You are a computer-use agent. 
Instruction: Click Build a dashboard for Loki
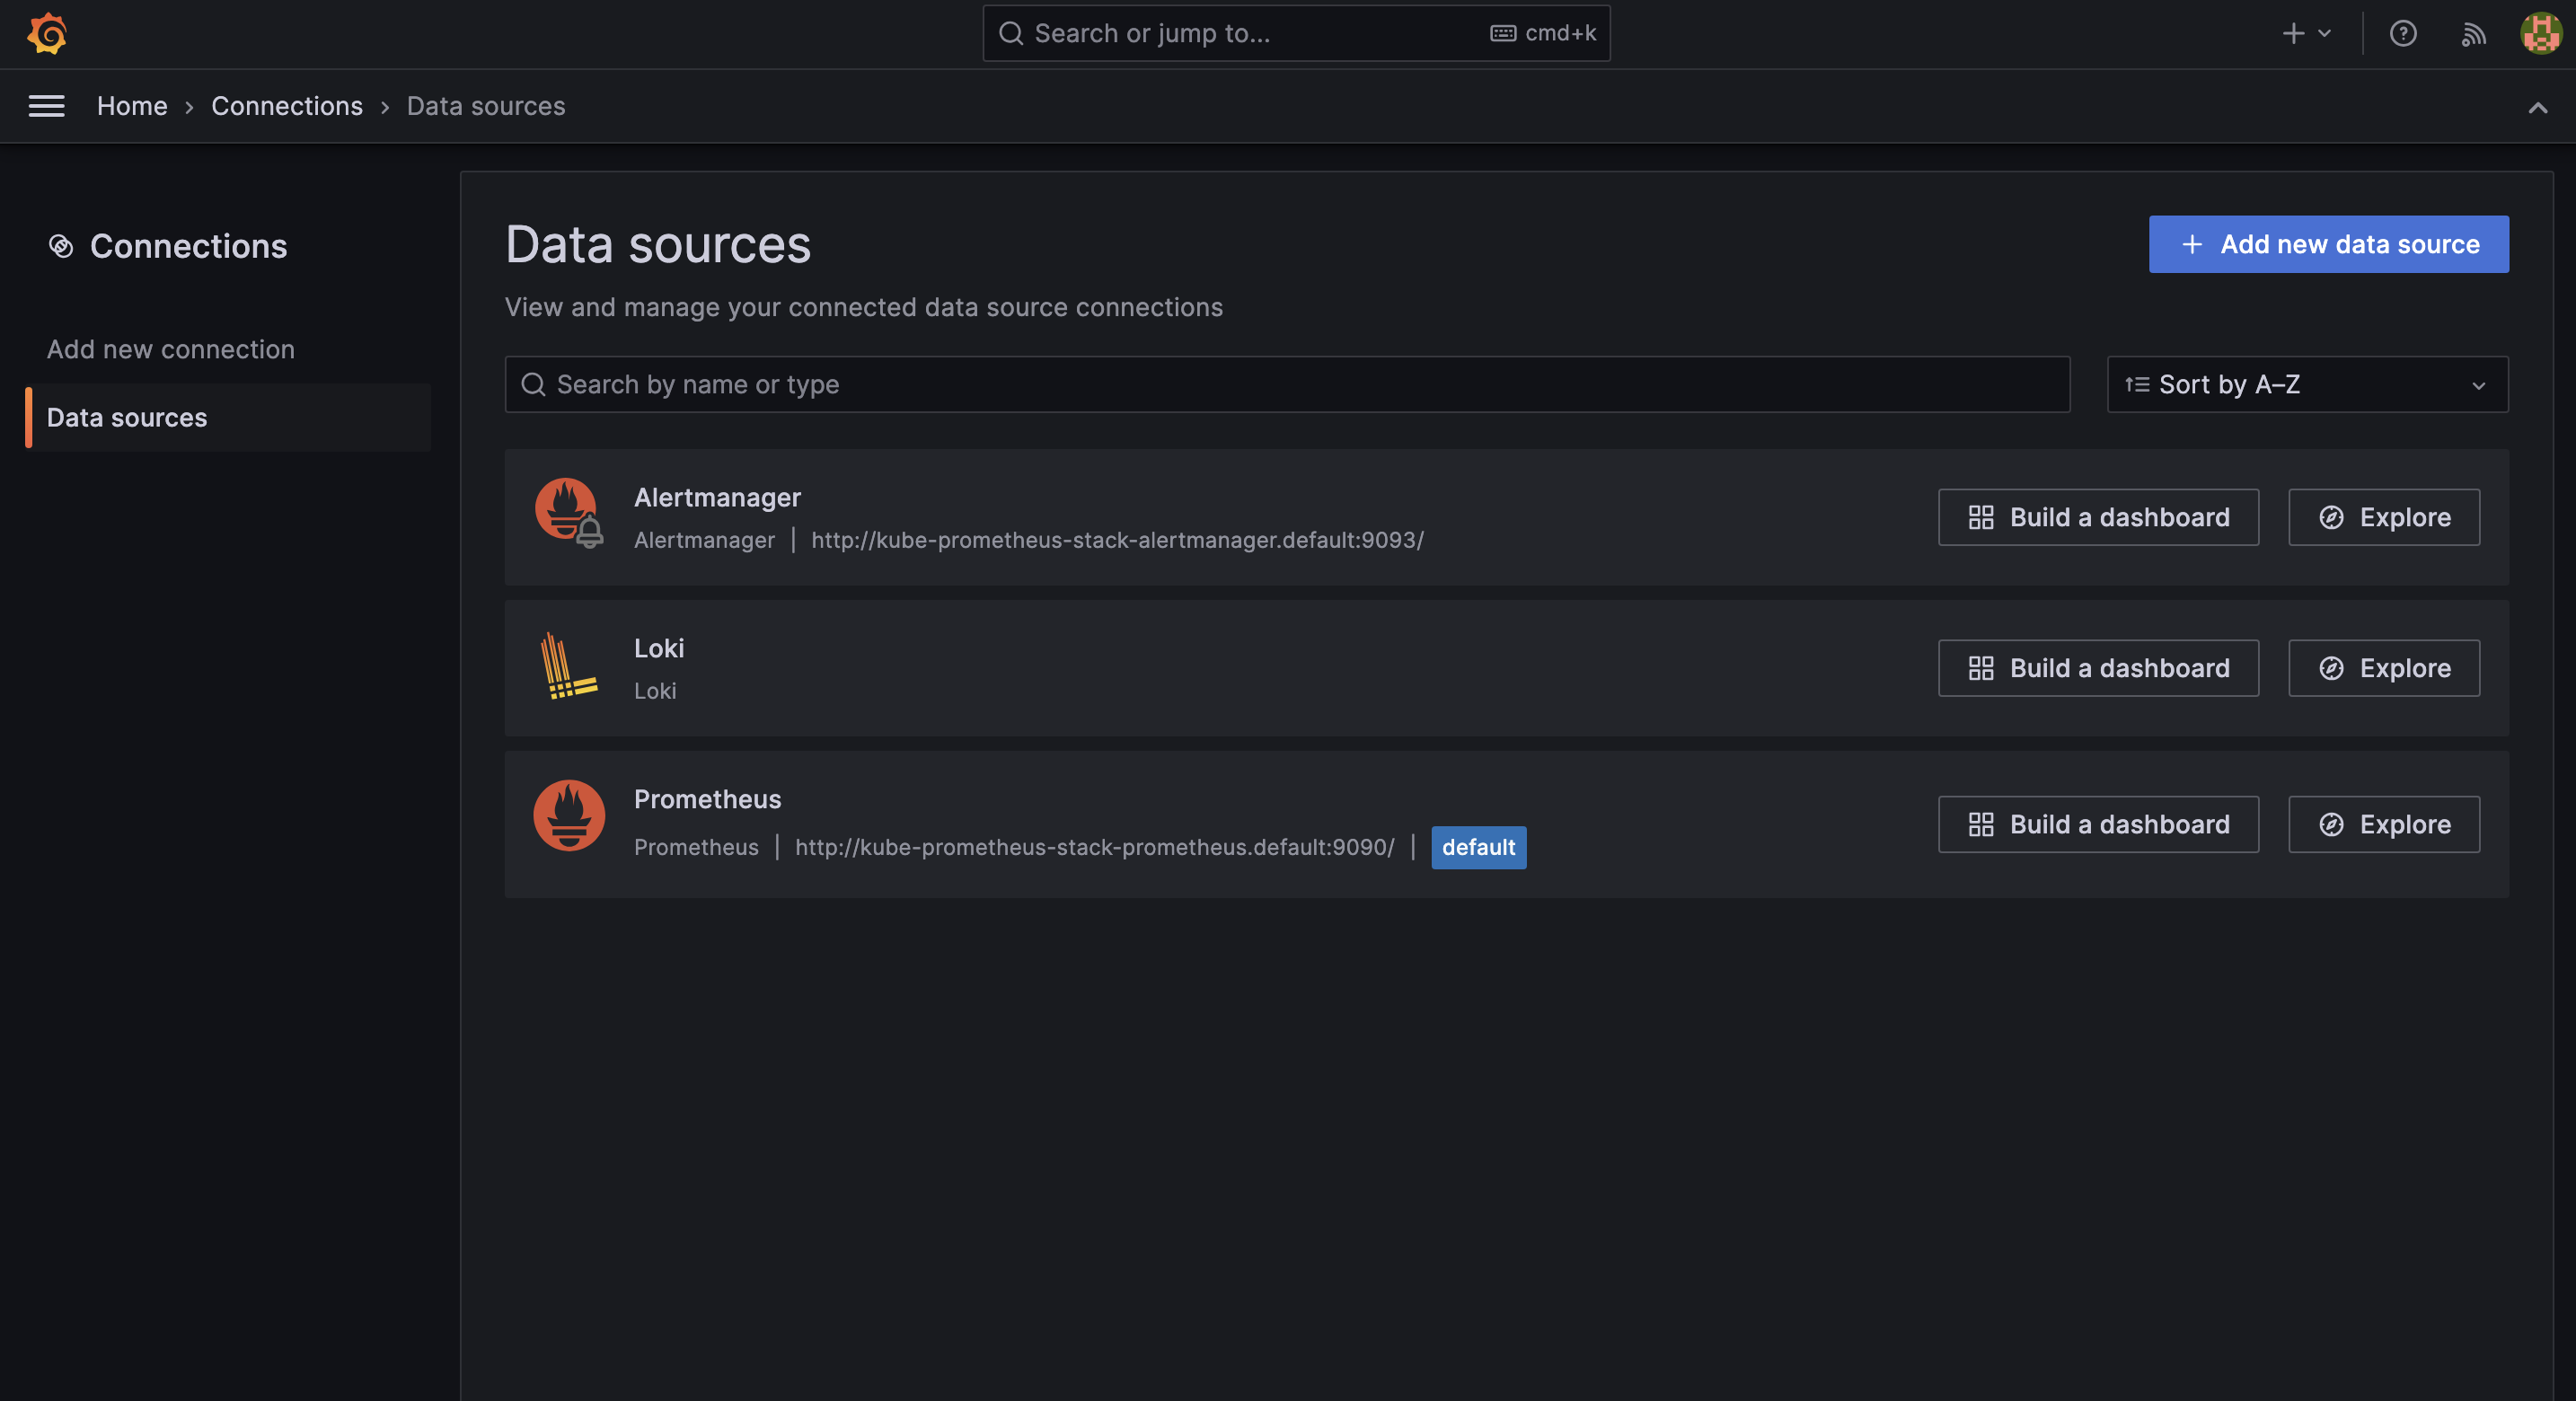(x=2098, y=667)
